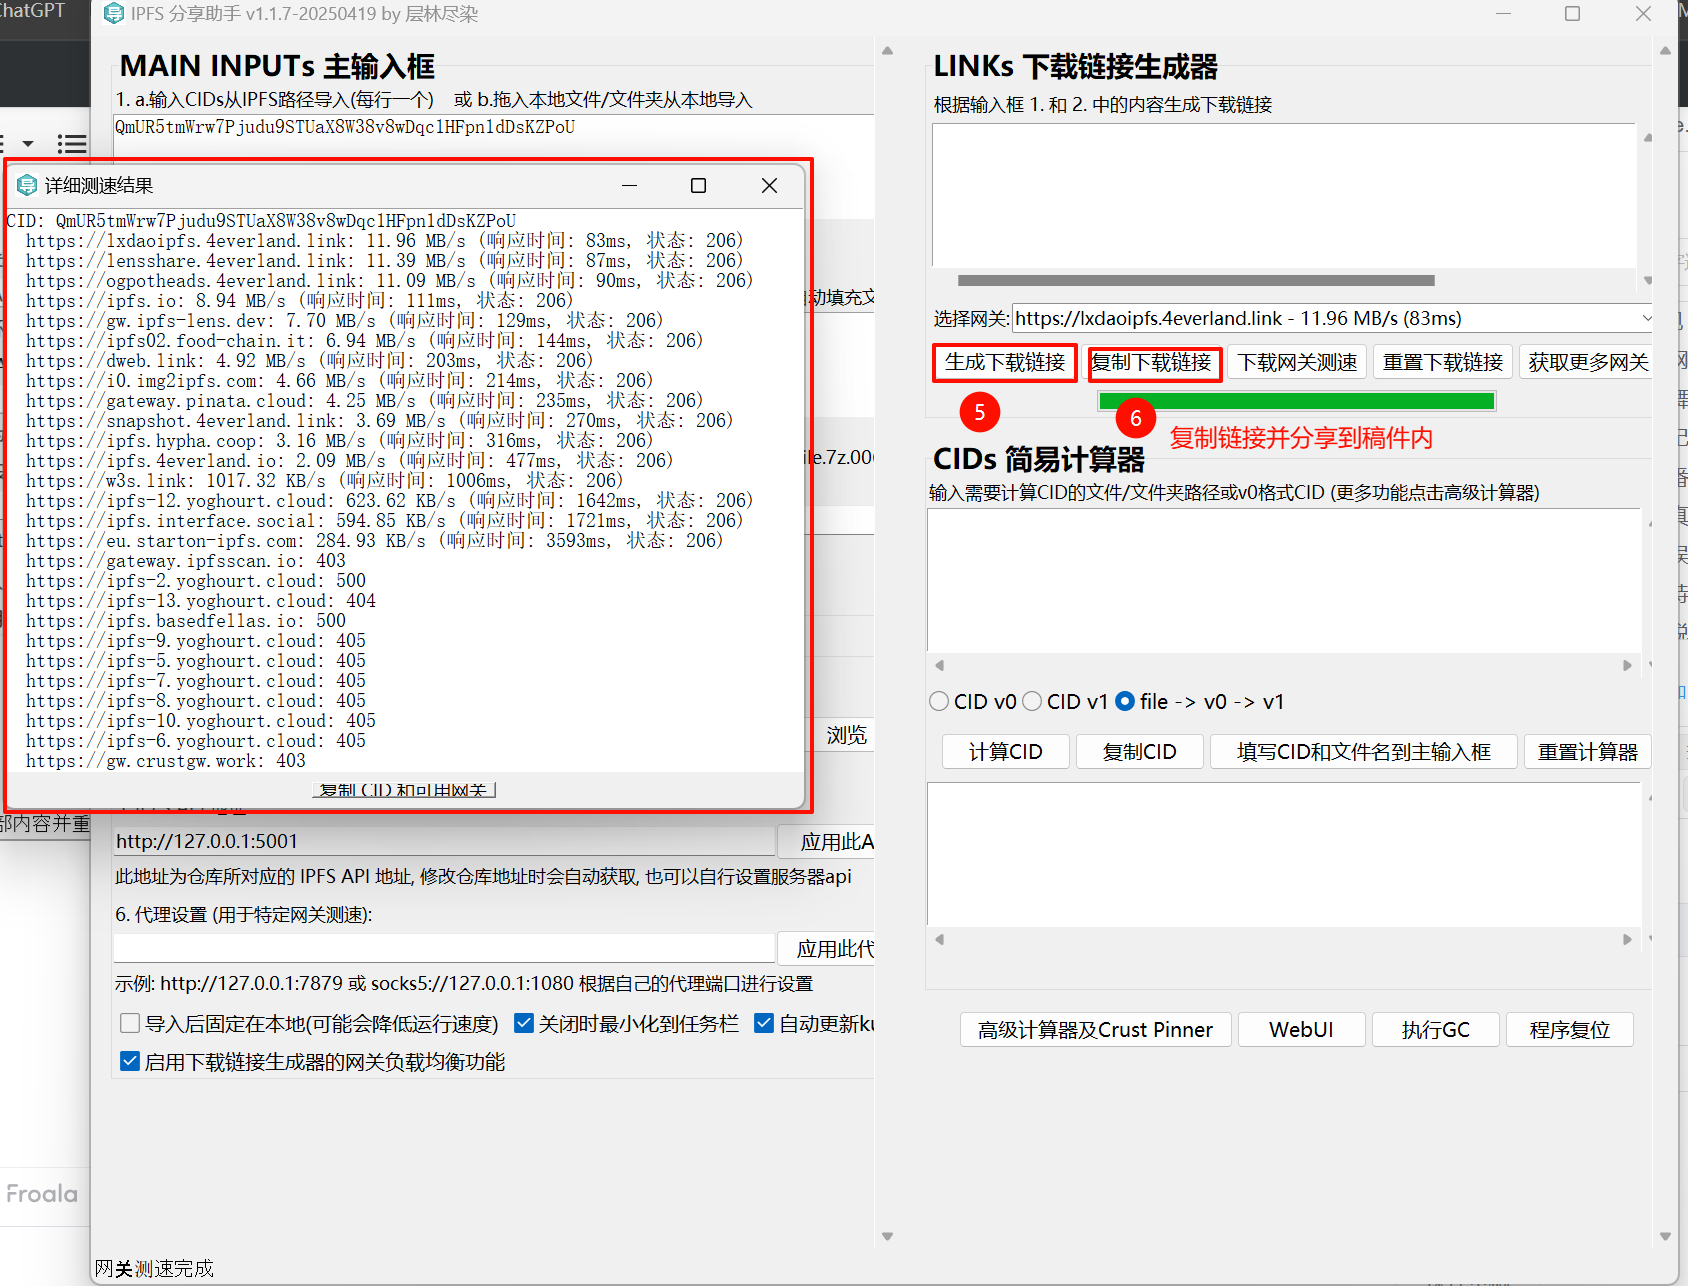Click 复制CID和可用网关 in the results dialog
Image resolution: width=1688 pixels, height=1286 pixels.
pyautogui.click(x=404, y=789)
